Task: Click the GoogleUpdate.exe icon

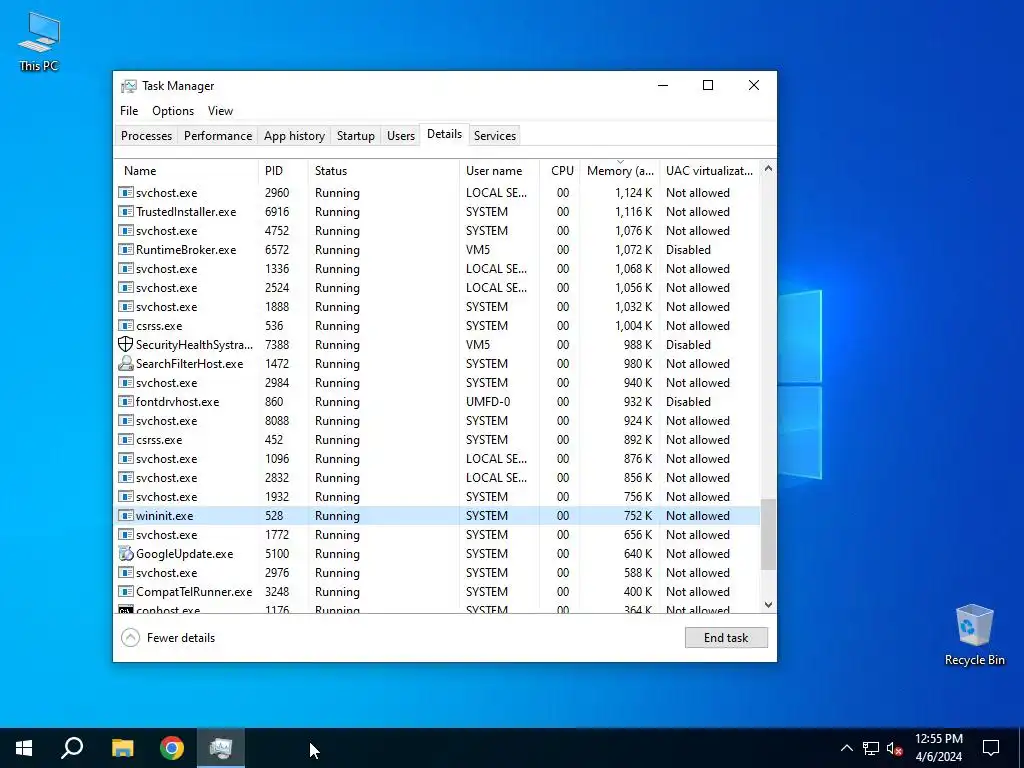Action: tap(125, 554)
